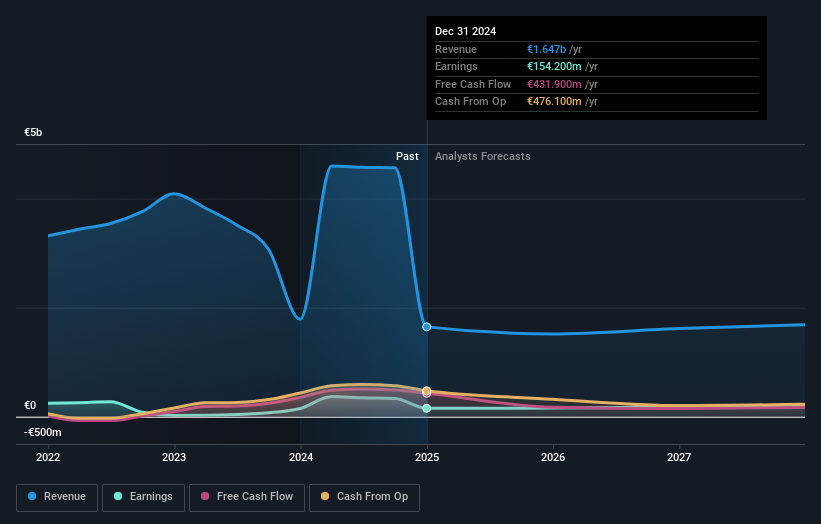Click the orange Cash From Op data point at 2025

pyautogui.click(x=427, y=391)
